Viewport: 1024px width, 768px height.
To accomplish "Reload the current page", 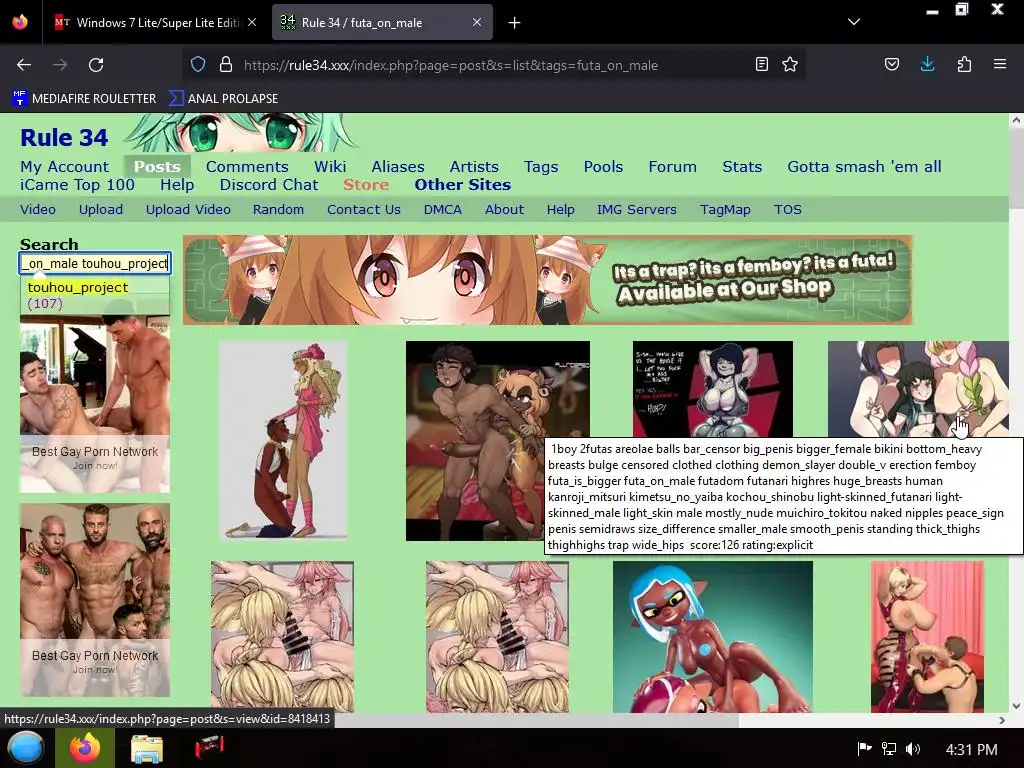I will coord(96,65).
